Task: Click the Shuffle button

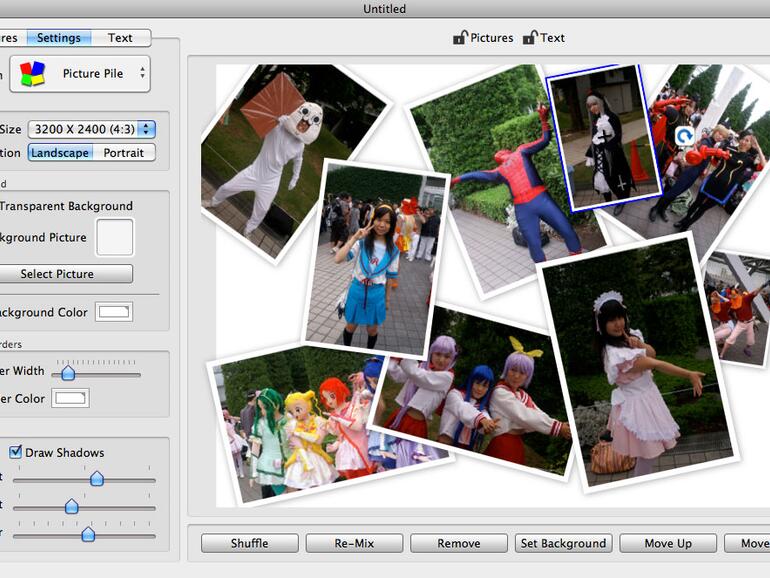Action: (249, 543)
